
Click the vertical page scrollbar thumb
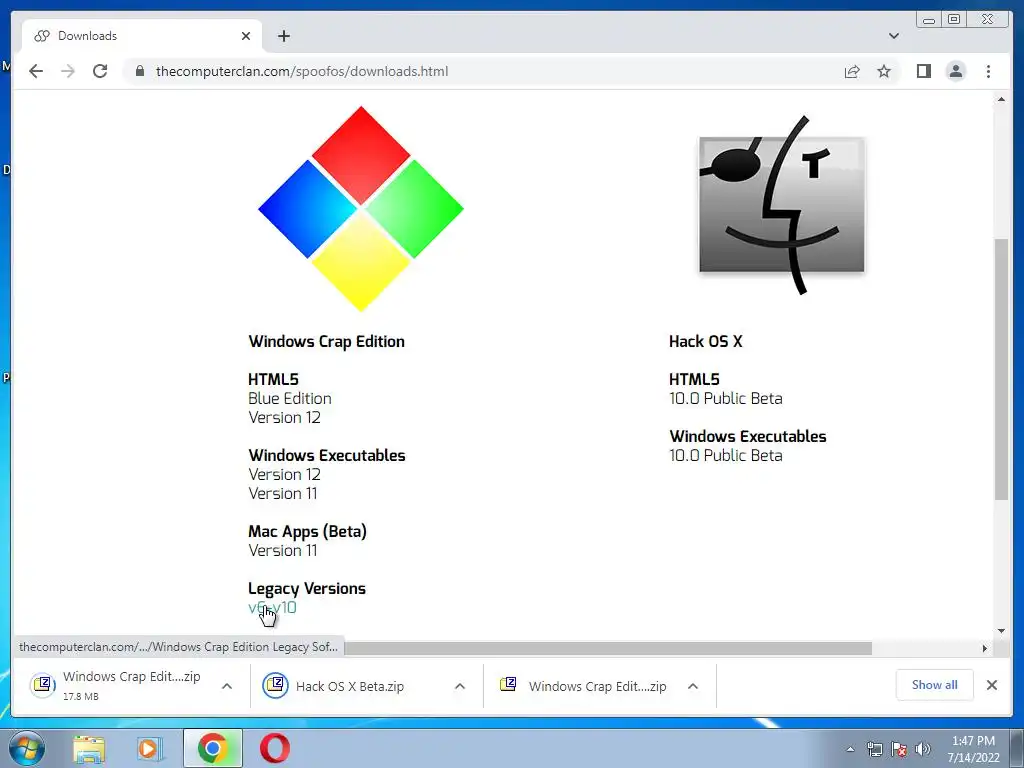1001,370
